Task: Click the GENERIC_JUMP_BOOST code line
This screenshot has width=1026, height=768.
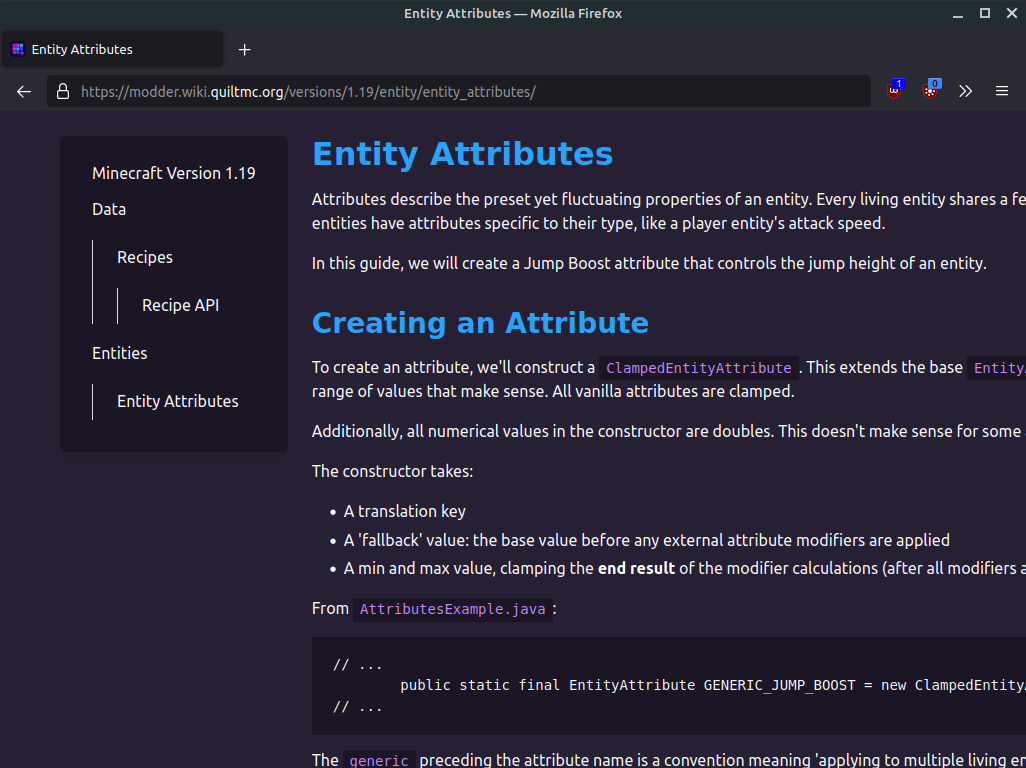Action: point(713,686)
